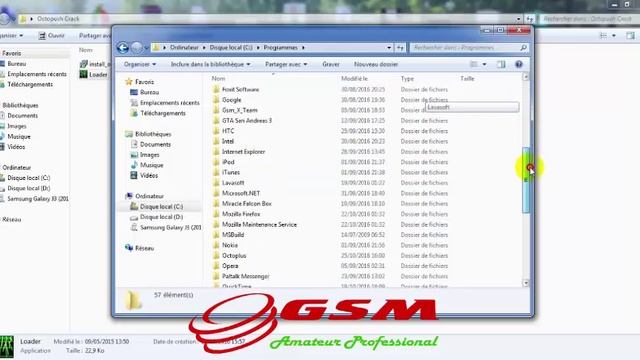Refresh the Programmes folder listing
Viewport: 640px width, 360px height.
(400, 48)
